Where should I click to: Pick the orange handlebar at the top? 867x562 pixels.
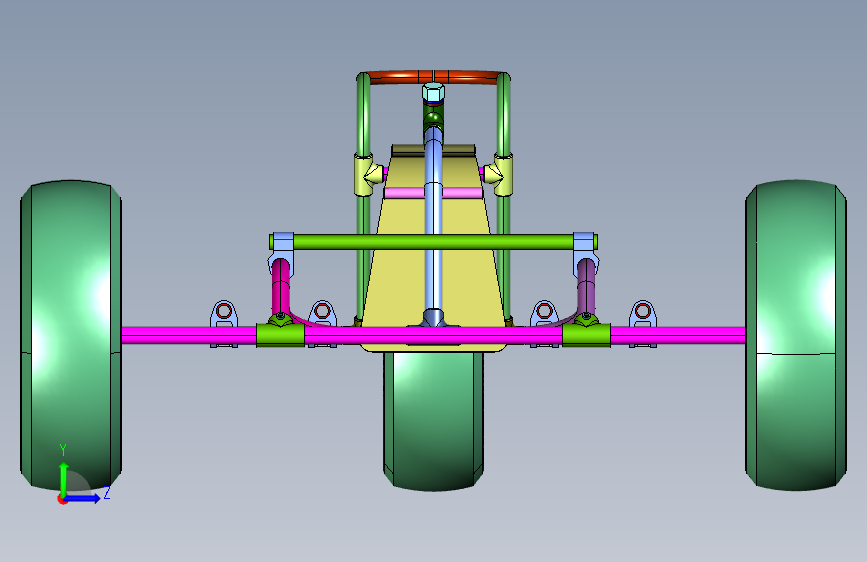point(434,77)
